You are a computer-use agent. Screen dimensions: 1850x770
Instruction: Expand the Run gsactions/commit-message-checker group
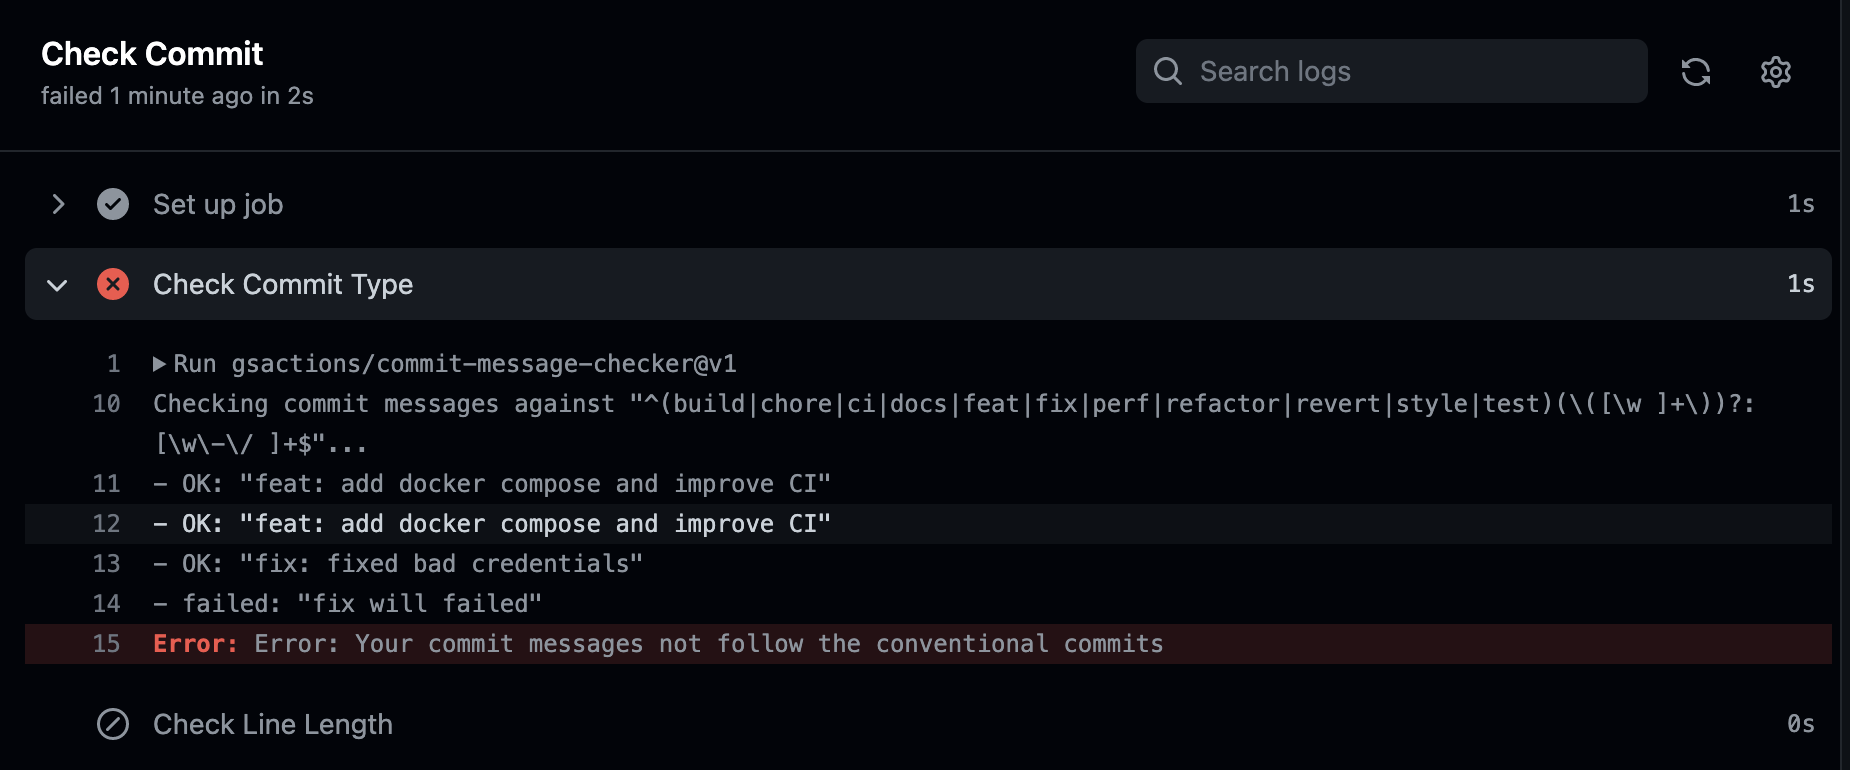(161, 363)
